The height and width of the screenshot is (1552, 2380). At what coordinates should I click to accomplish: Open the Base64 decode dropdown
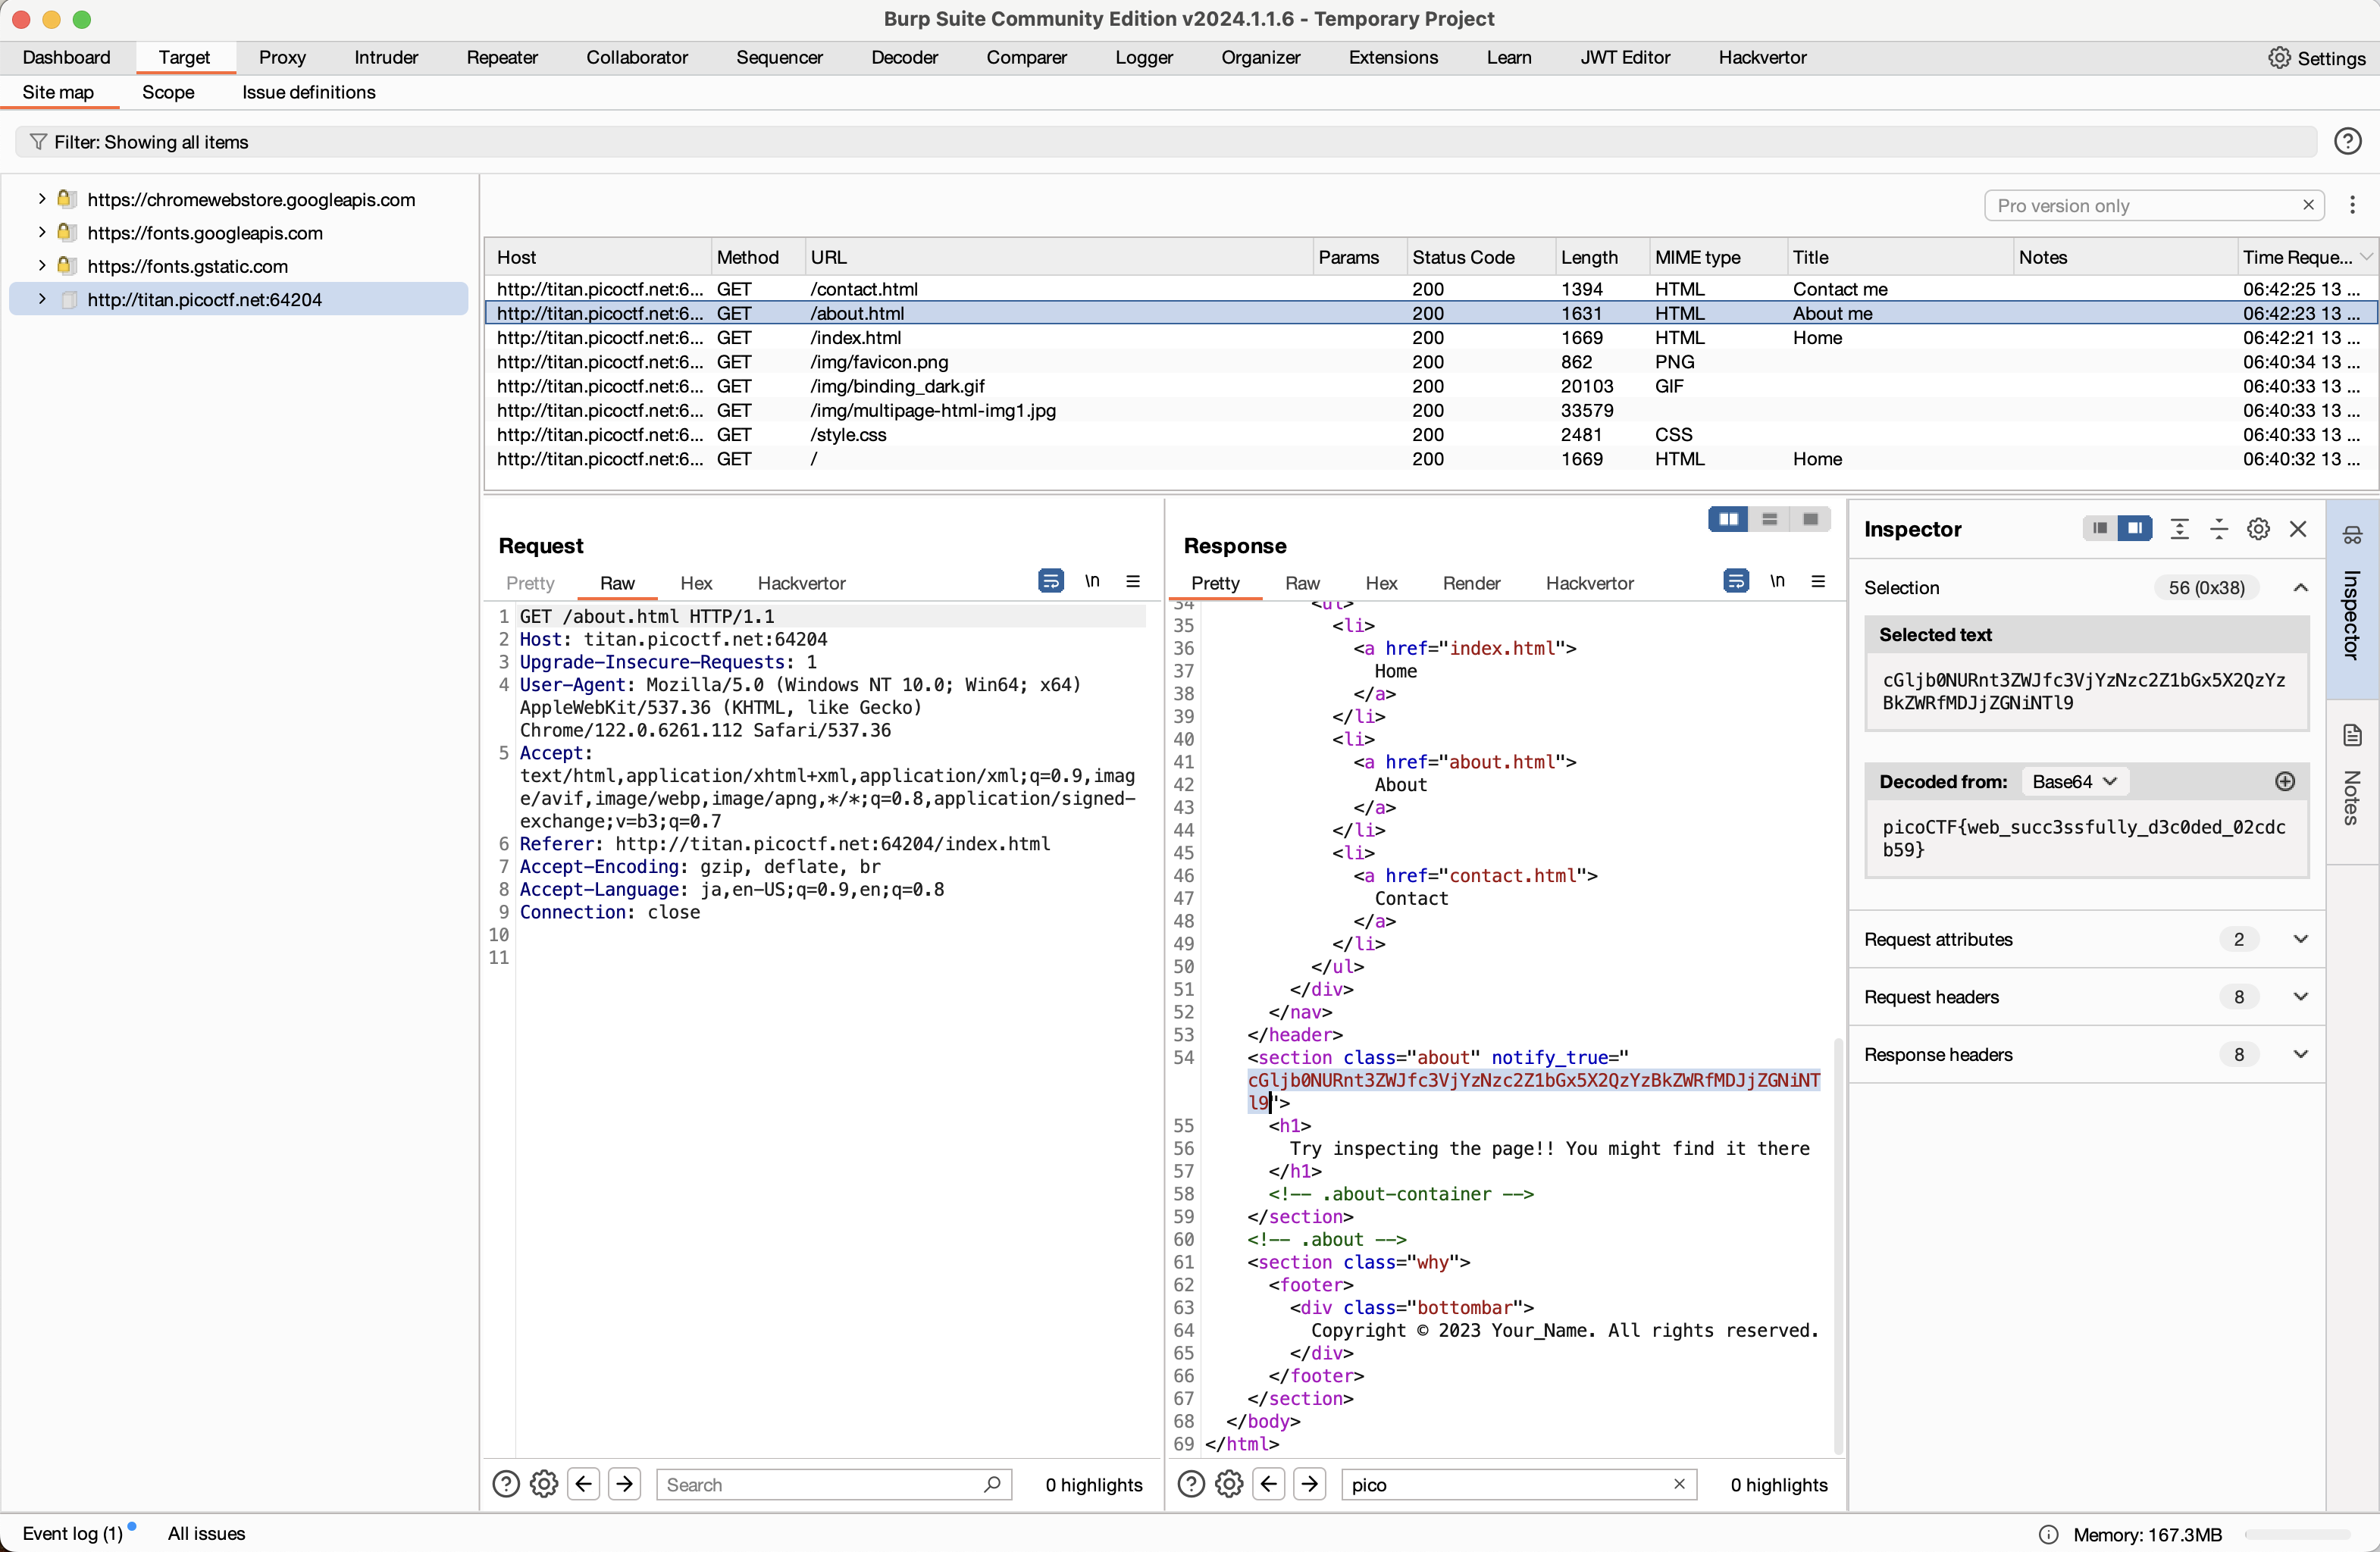click(x=2075, y=782)
